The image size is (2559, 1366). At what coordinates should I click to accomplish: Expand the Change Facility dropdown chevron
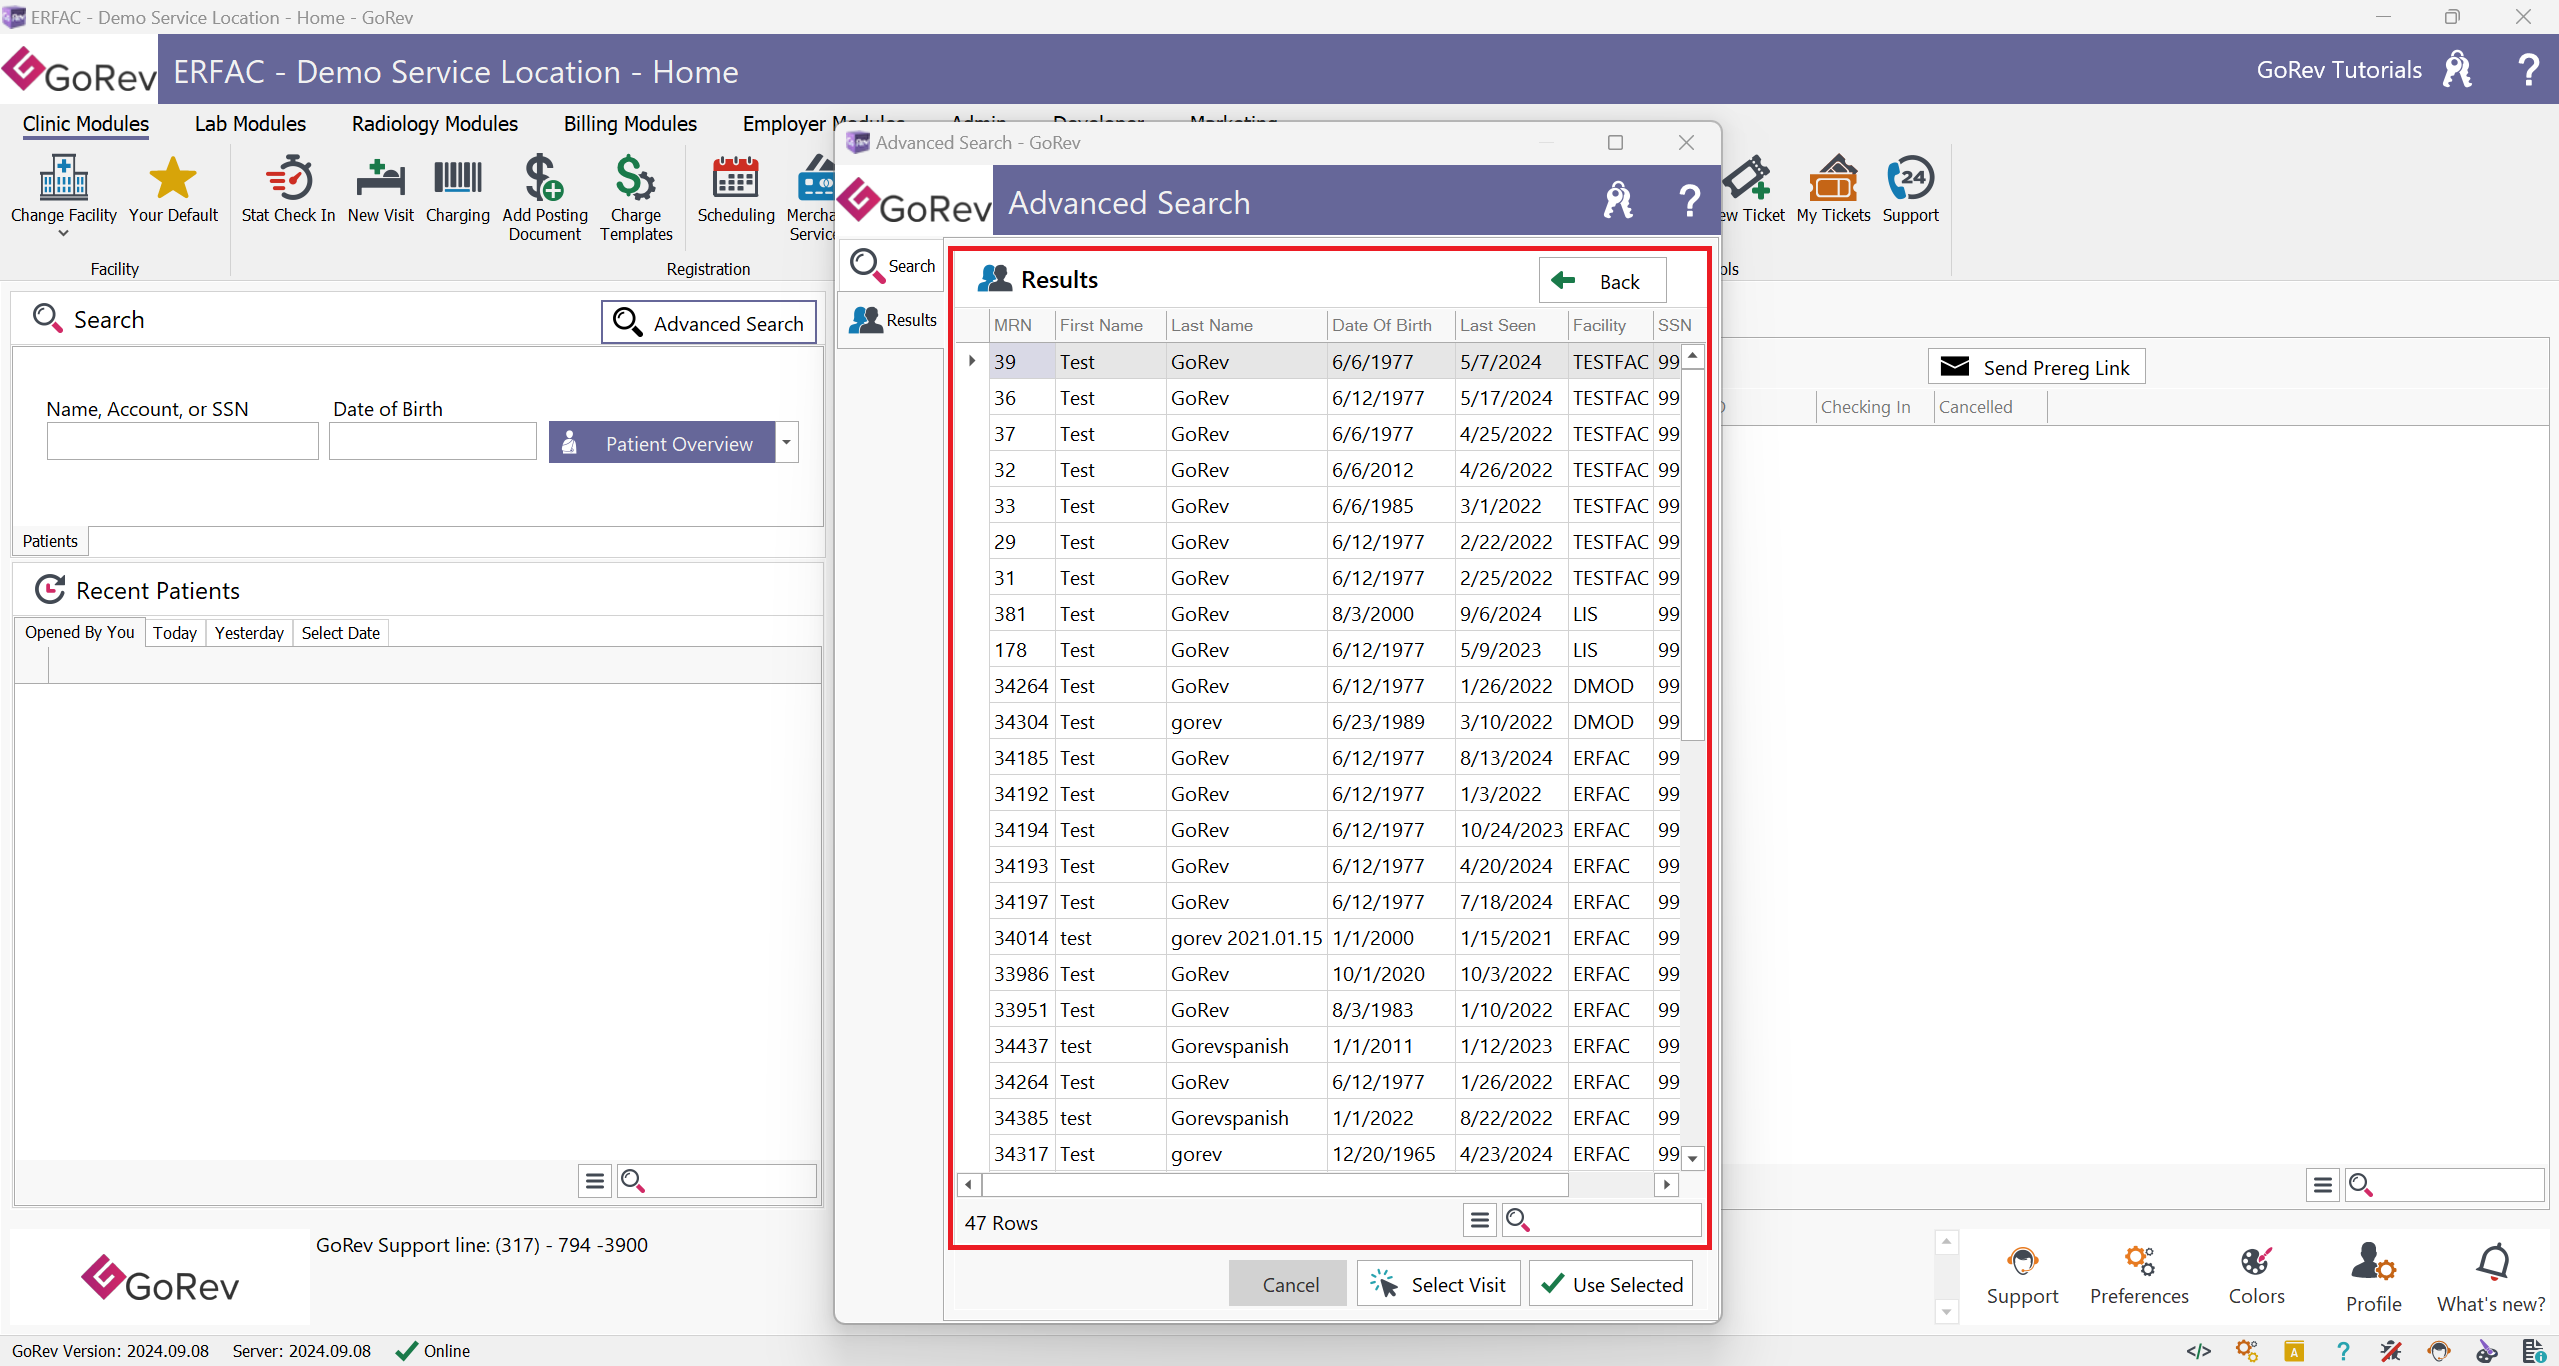click(x=63, y=234)
